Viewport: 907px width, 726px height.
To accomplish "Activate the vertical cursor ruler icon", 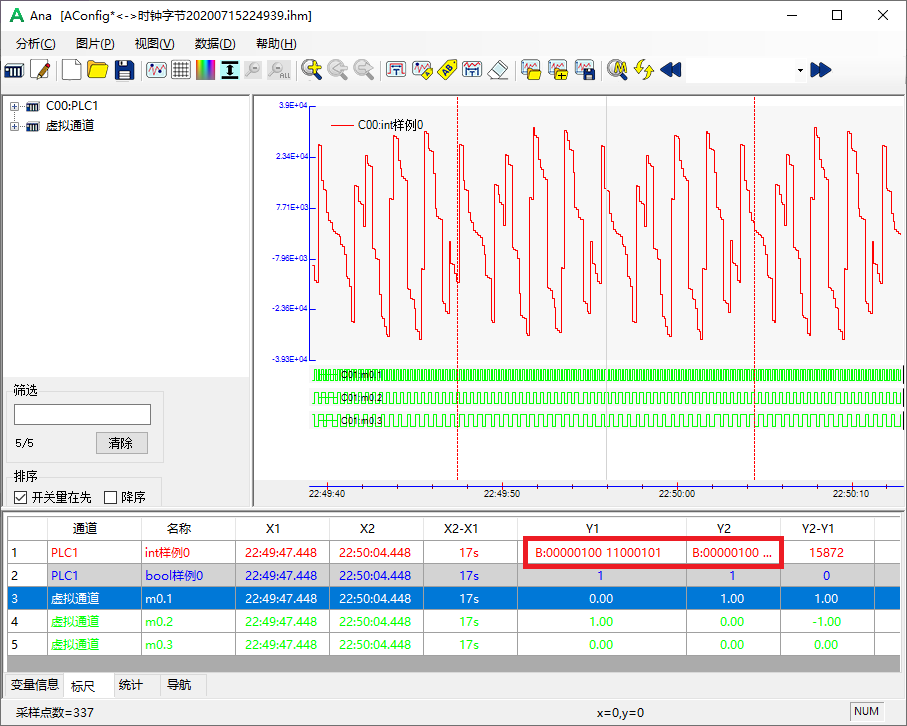I will tap(228, 70).
